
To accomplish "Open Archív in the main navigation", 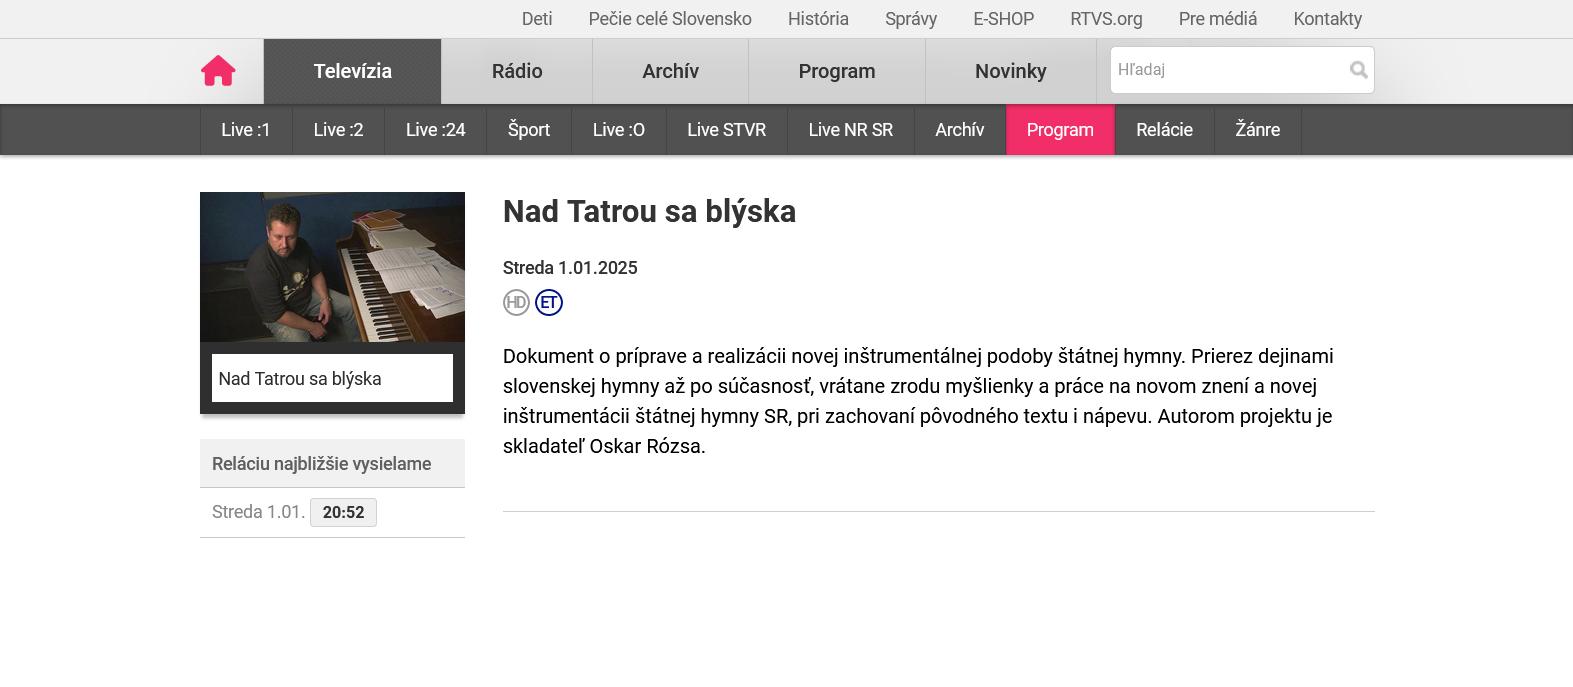I will tap(670, 71).
